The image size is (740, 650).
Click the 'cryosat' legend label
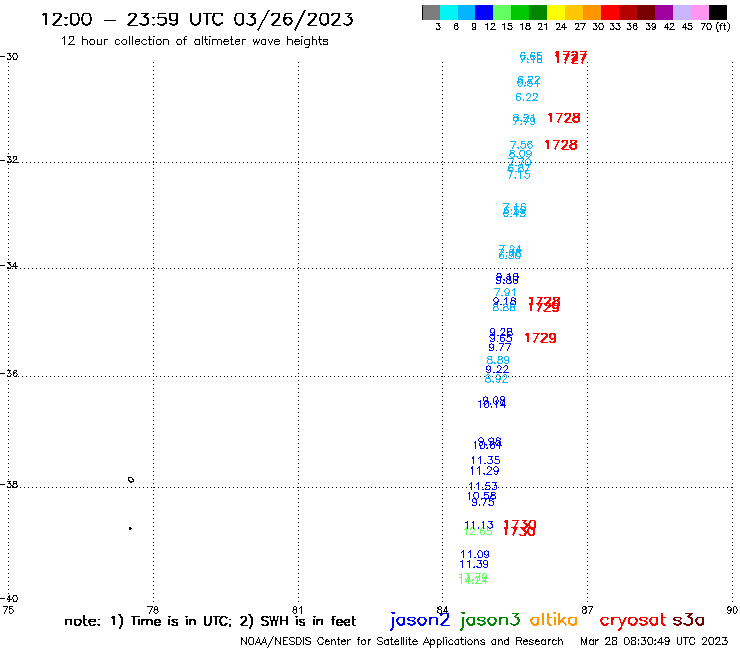[x=632, y=620]
